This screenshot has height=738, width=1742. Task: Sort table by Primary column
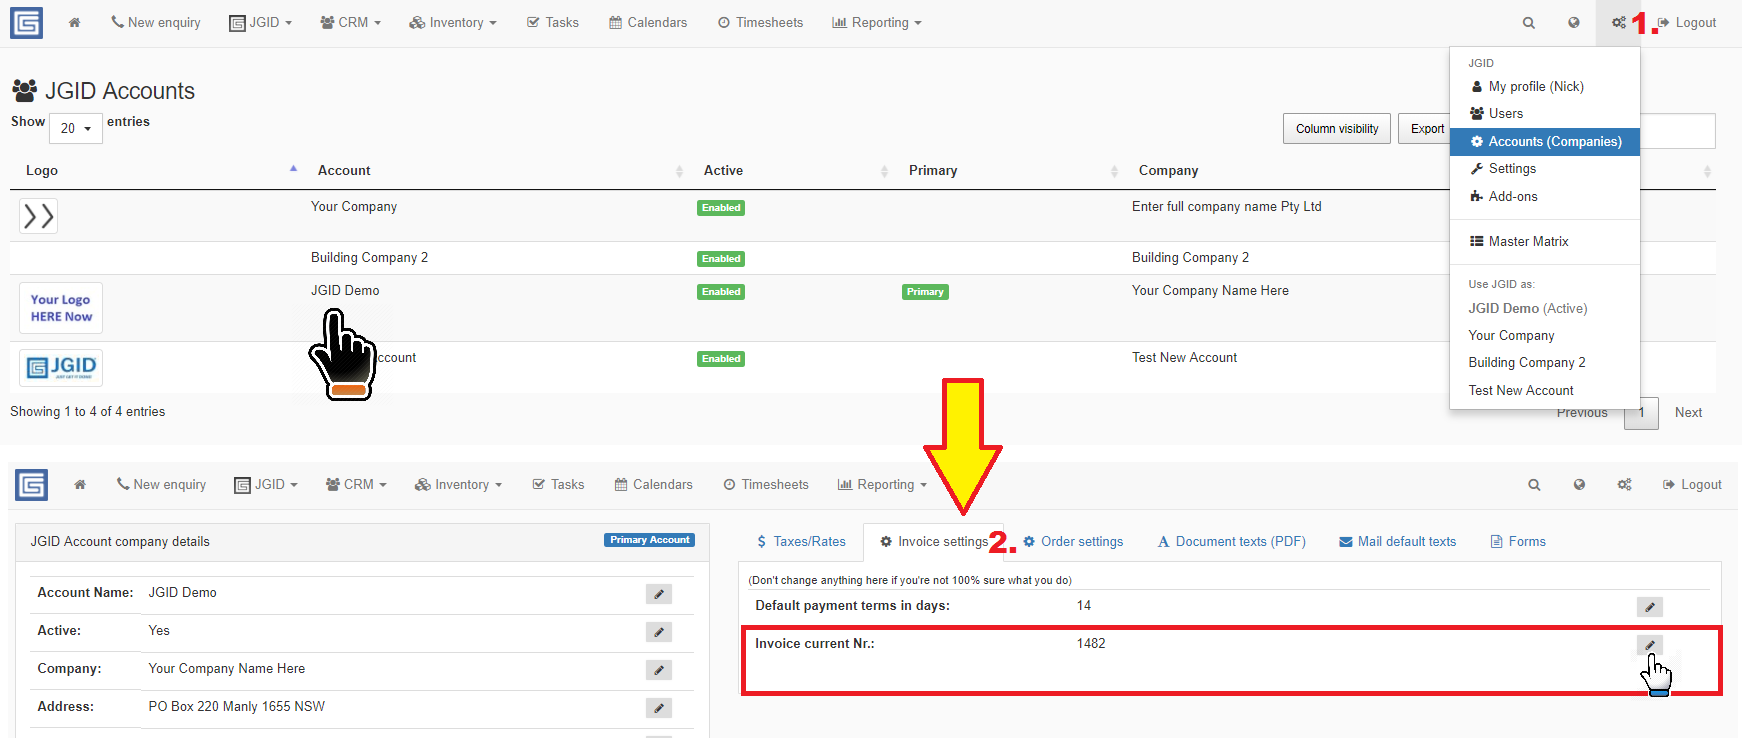click(x=1010, y=171)
